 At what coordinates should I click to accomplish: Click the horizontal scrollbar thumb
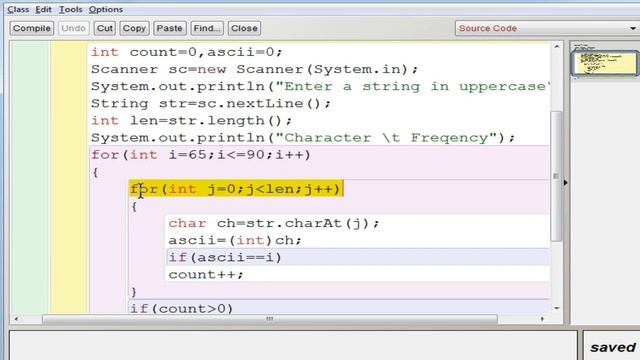(270, 319)
